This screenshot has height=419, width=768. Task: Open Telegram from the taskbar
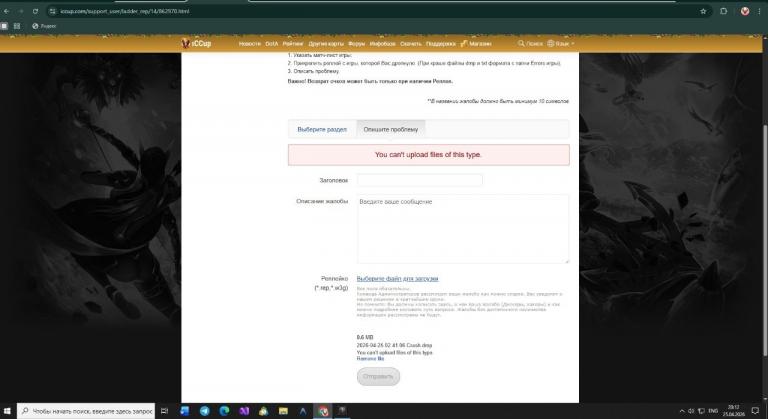pyautogui.click(x=205, y=411)
